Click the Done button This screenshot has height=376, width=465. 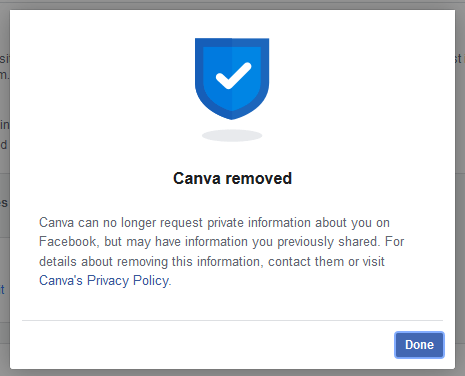click(419, 345)
